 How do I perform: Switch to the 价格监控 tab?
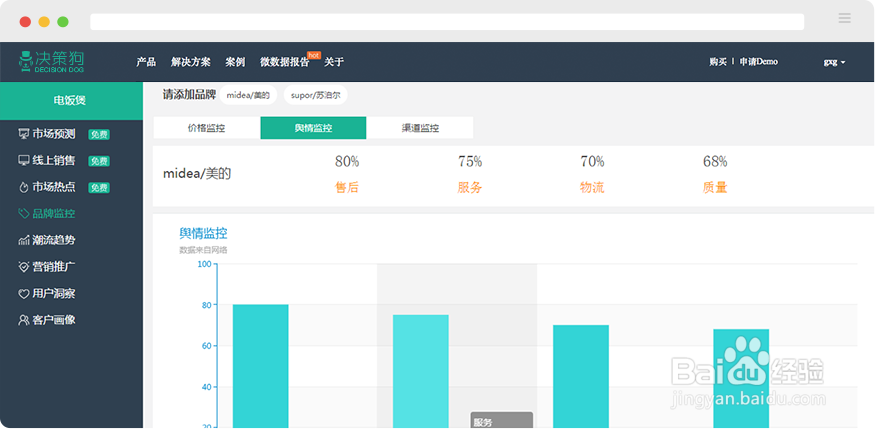tap(206, 128)
